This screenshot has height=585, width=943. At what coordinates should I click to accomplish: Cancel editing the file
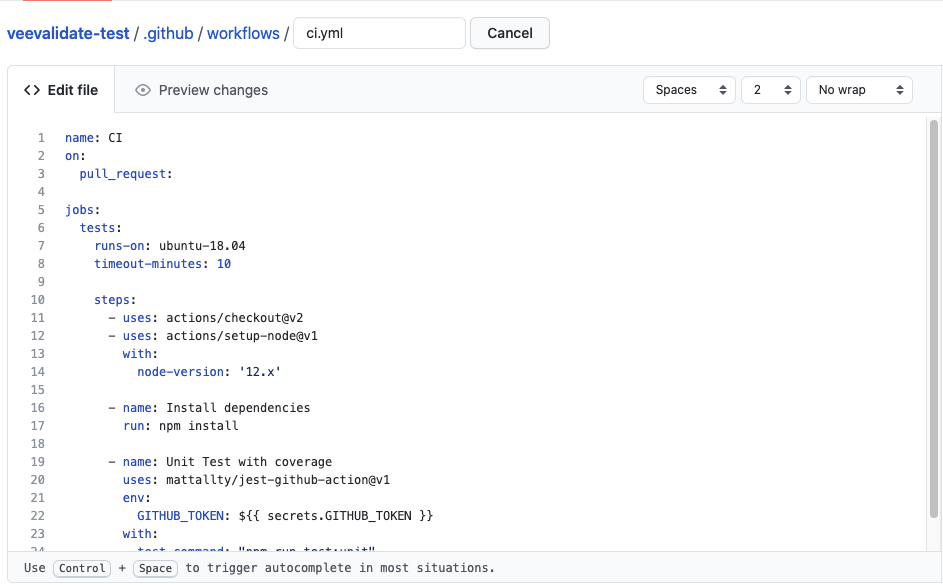(x=509, y=33)
